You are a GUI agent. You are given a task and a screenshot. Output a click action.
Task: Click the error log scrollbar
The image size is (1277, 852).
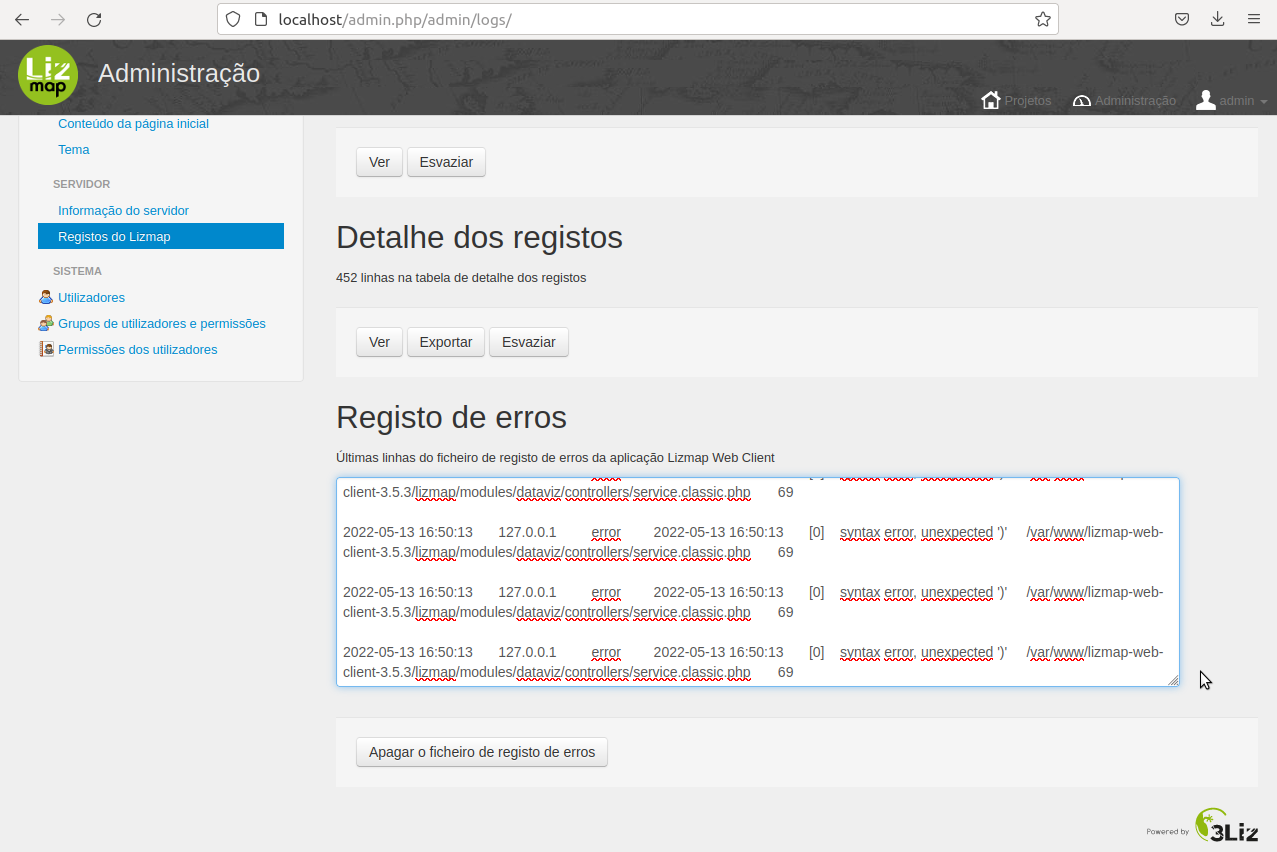tap(1172, 580)
